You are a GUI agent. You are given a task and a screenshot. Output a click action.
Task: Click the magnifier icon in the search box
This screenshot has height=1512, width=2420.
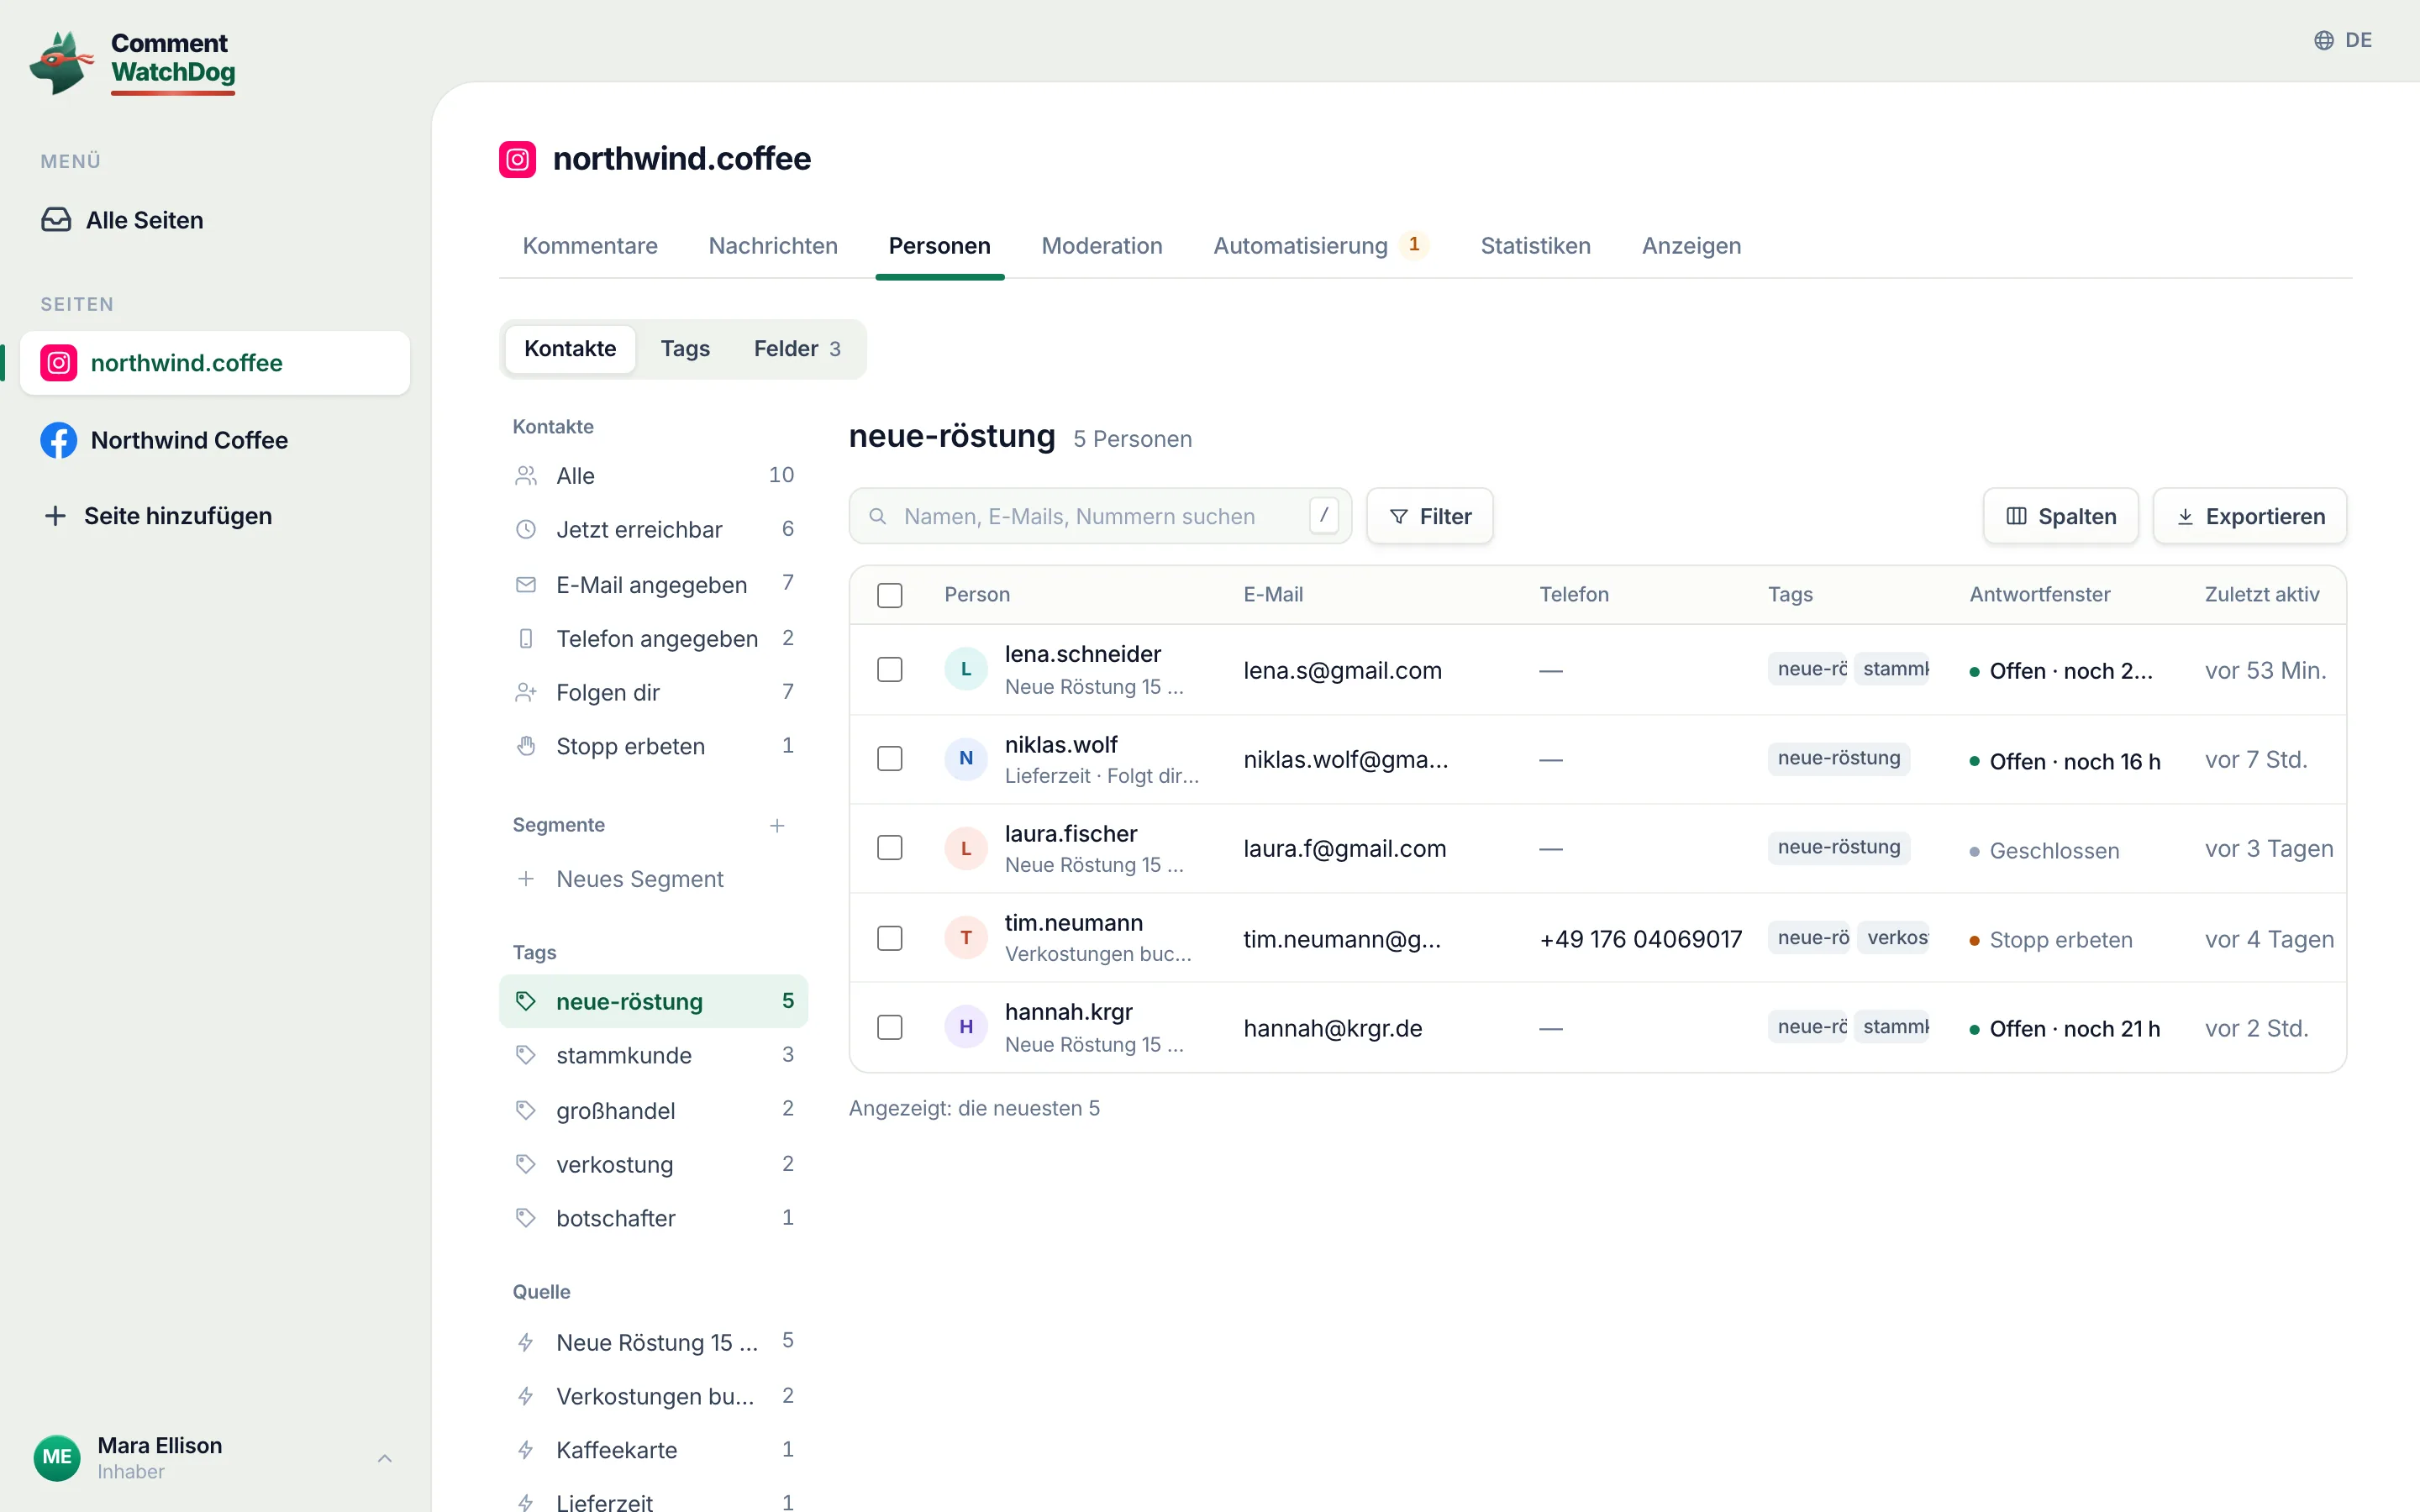click(x=878, y=516)
